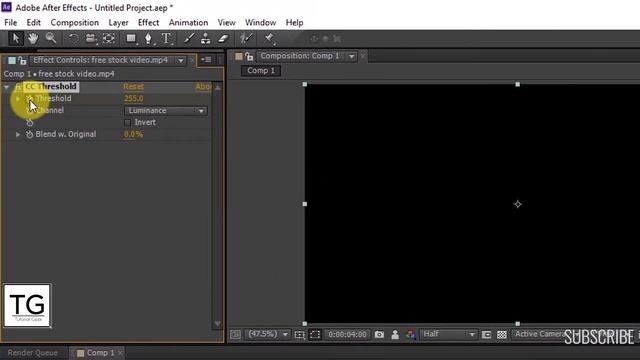Click the Show Channel color circles icon

click(x=411, y=335)
